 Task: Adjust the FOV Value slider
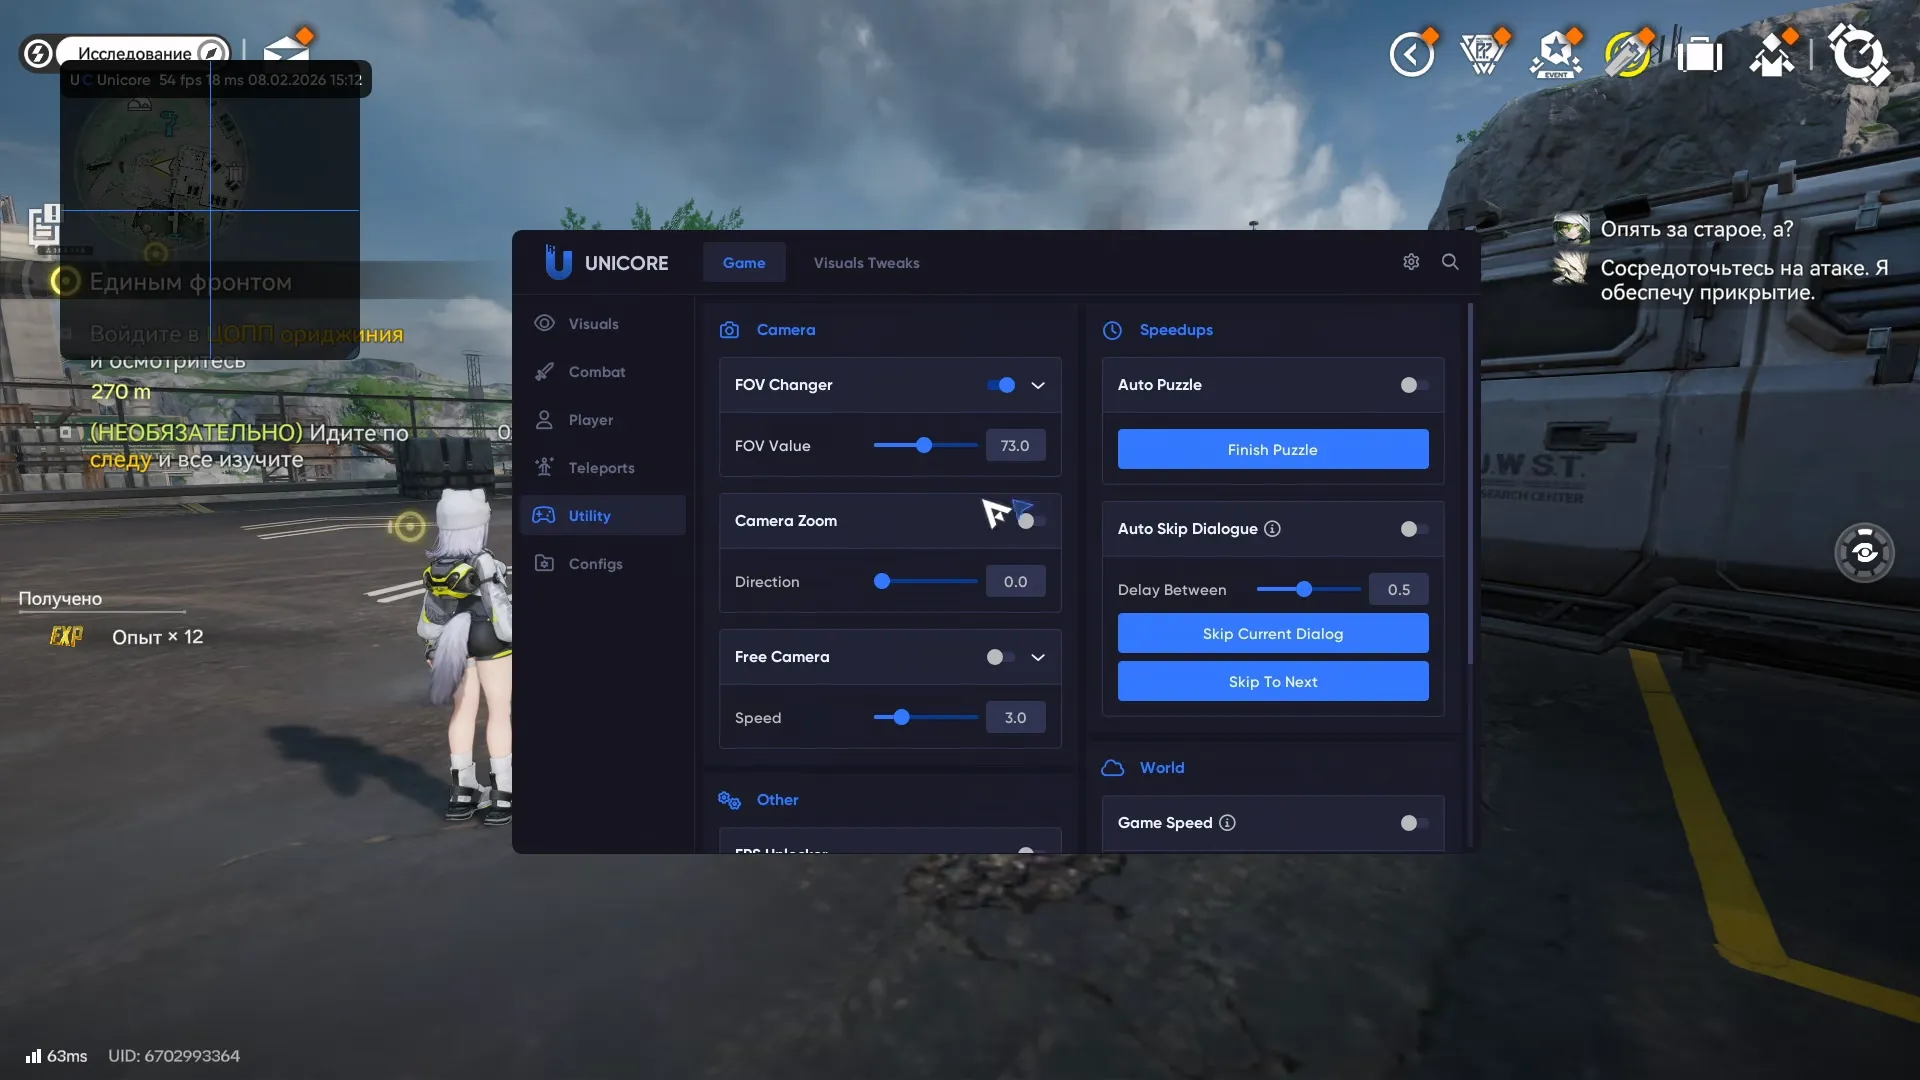(x=924, y=446)
